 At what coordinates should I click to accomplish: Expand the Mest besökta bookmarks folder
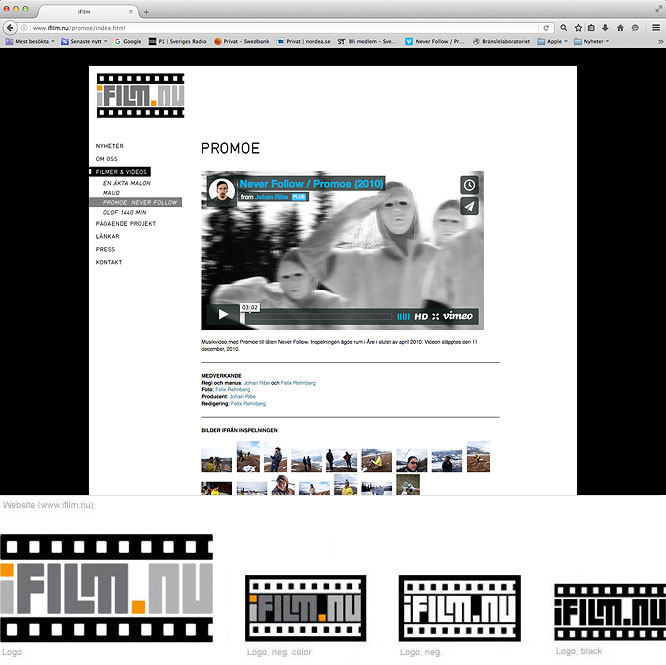point(30,41)
